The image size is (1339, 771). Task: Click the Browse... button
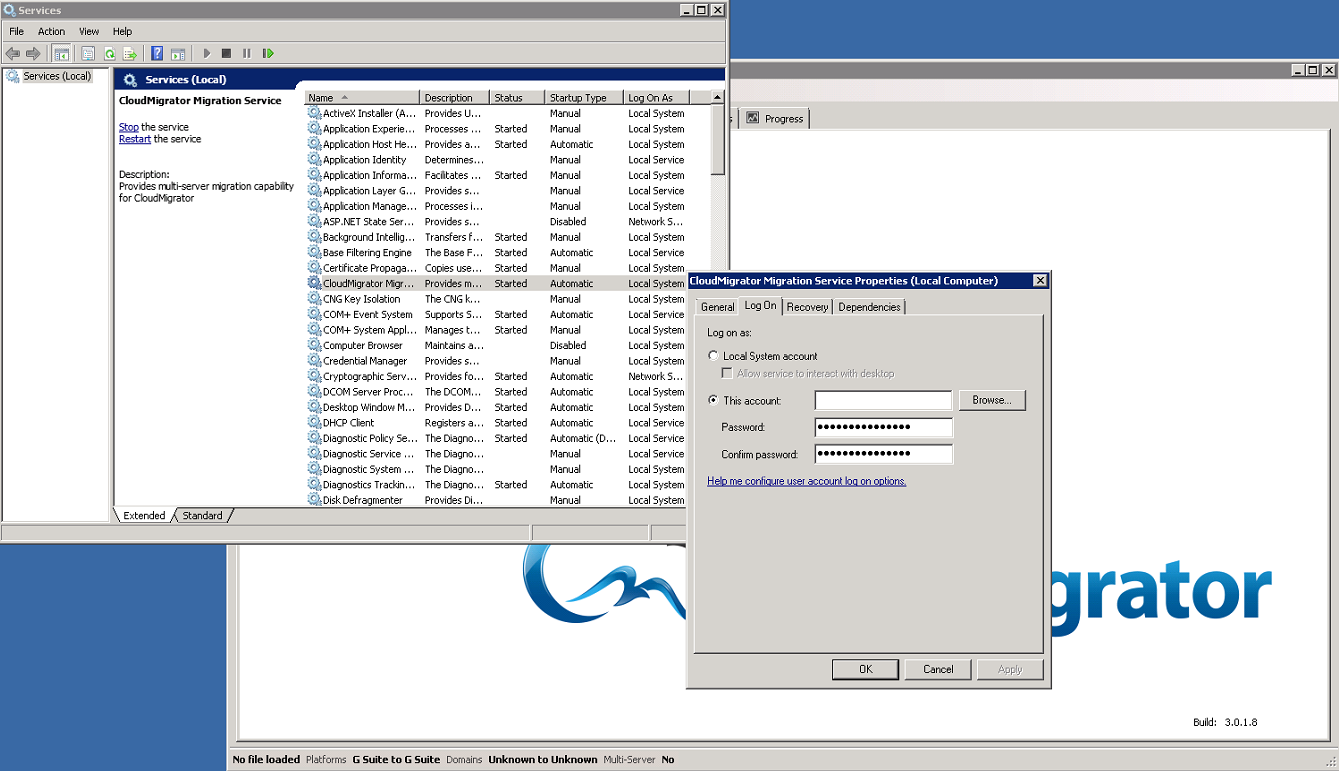[992, 400]
